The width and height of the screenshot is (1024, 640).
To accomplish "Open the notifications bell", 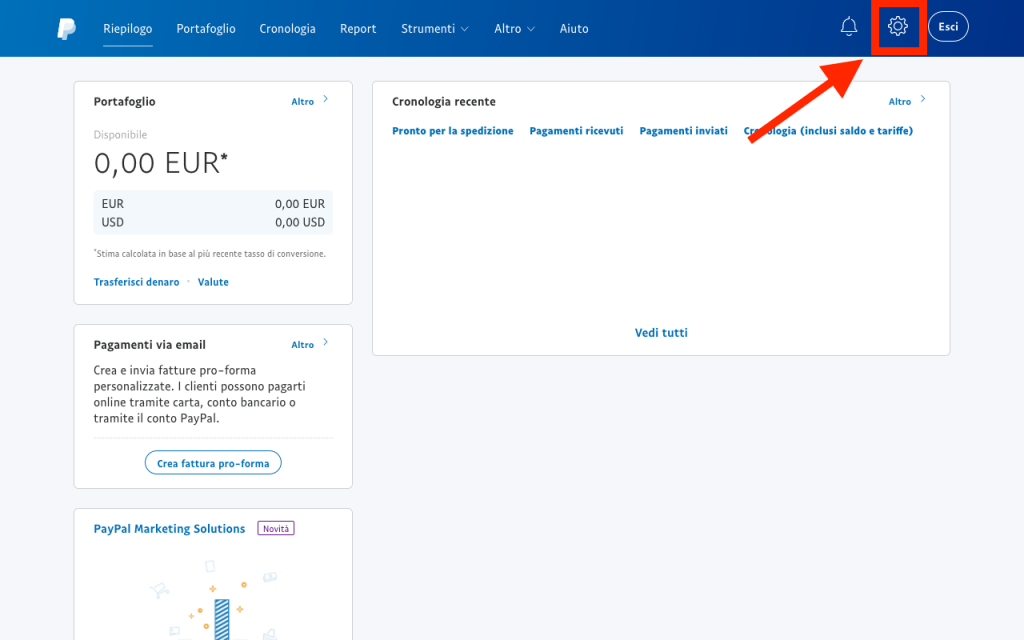I will [848, 27].
